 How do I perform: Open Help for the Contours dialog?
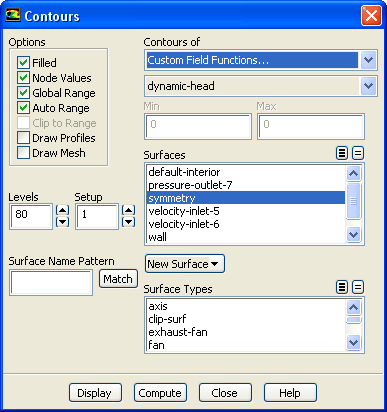tap(290, 393)
